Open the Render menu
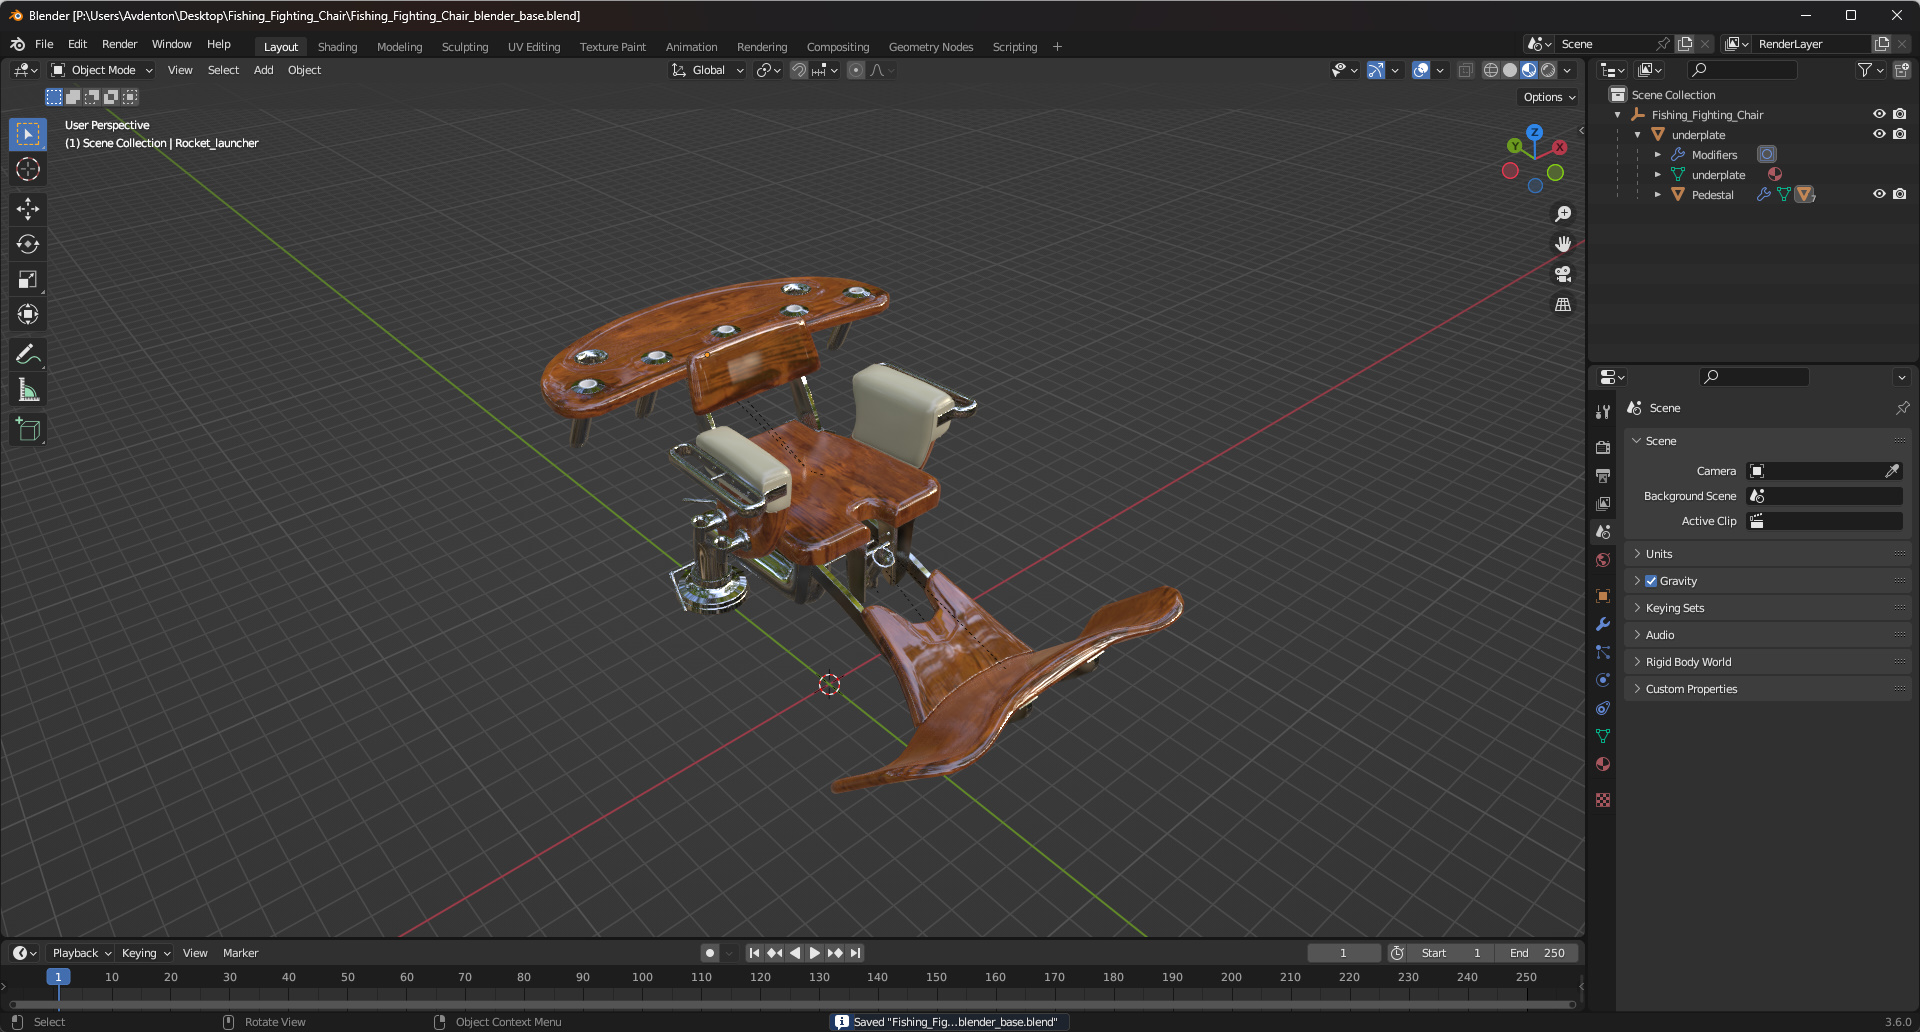This screenshot has height=1032, width=1920. [119, 44]
